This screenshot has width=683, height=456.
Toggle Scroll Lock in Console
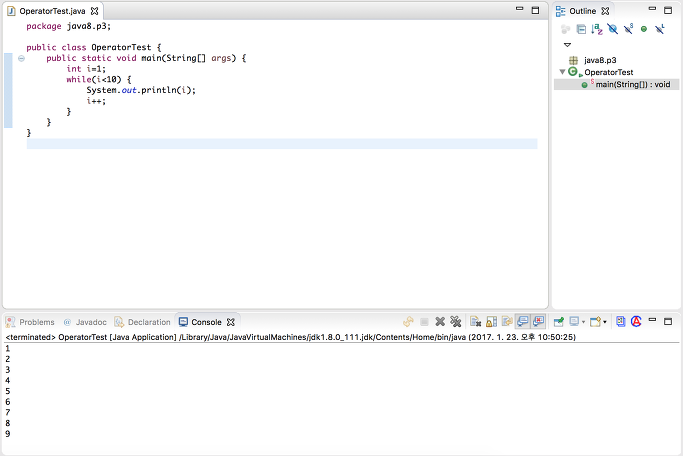click(x=491, y=322)
